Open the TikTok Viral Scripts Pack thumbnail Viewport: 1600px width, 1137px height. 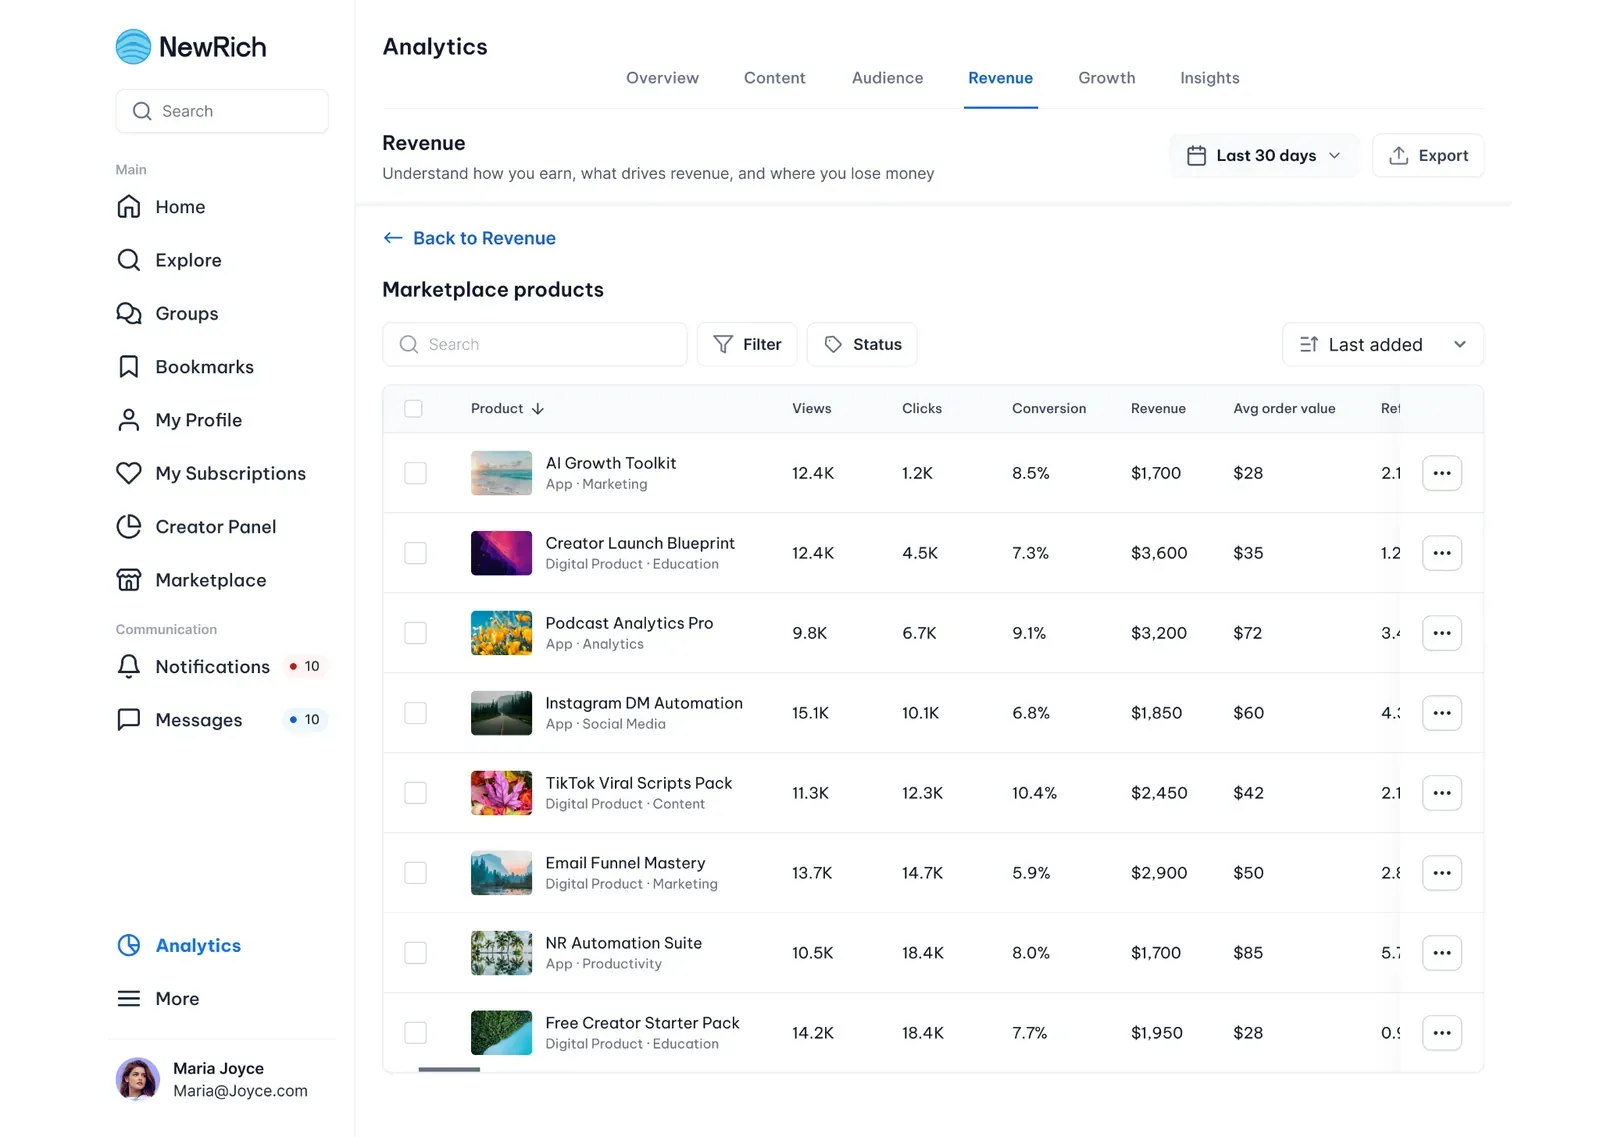[x=501, y=793]
